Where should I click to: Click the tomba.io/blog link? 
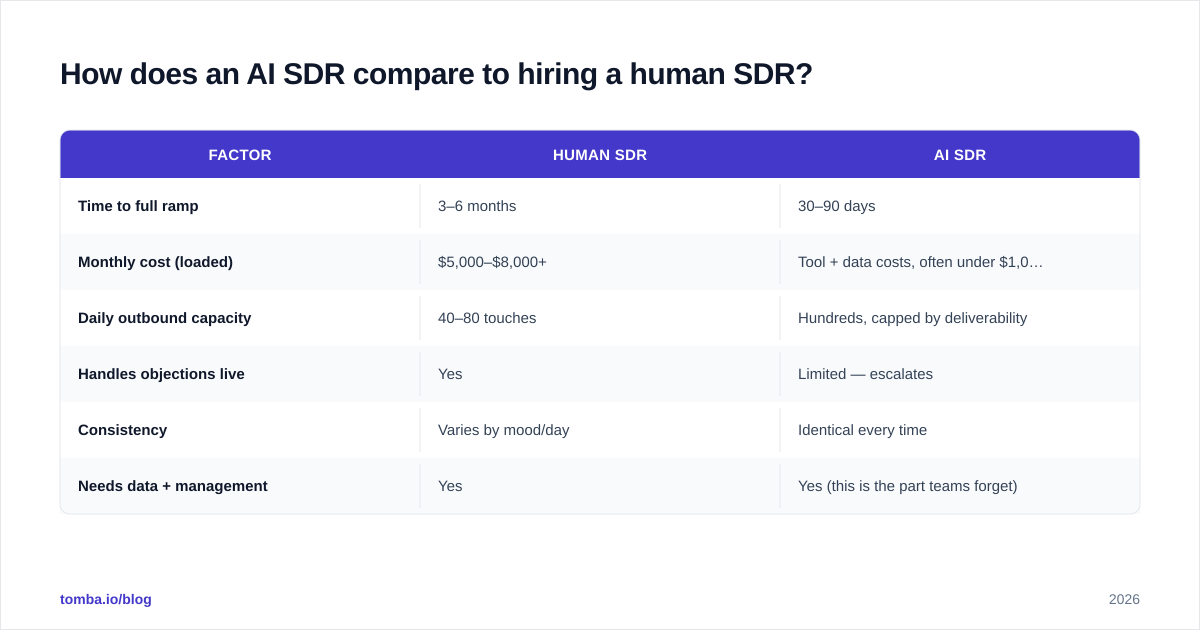pos(106,599)
